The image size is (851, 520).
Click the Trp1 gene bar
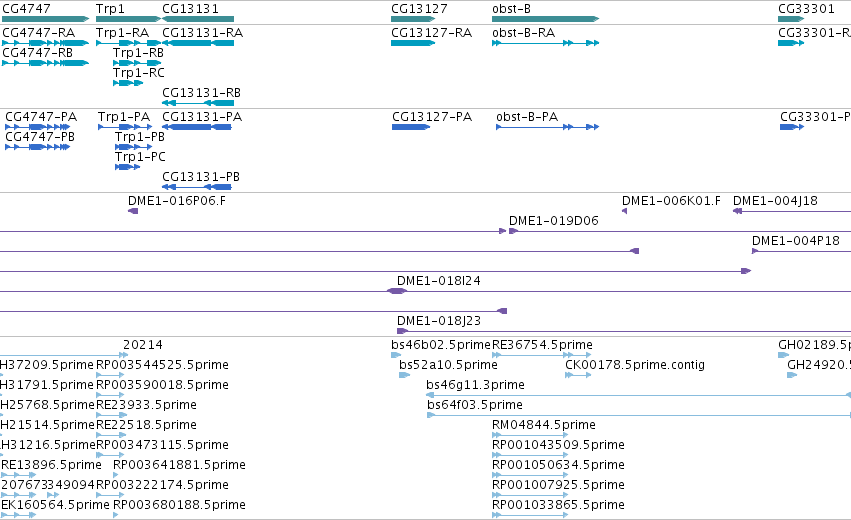point(128,19)
